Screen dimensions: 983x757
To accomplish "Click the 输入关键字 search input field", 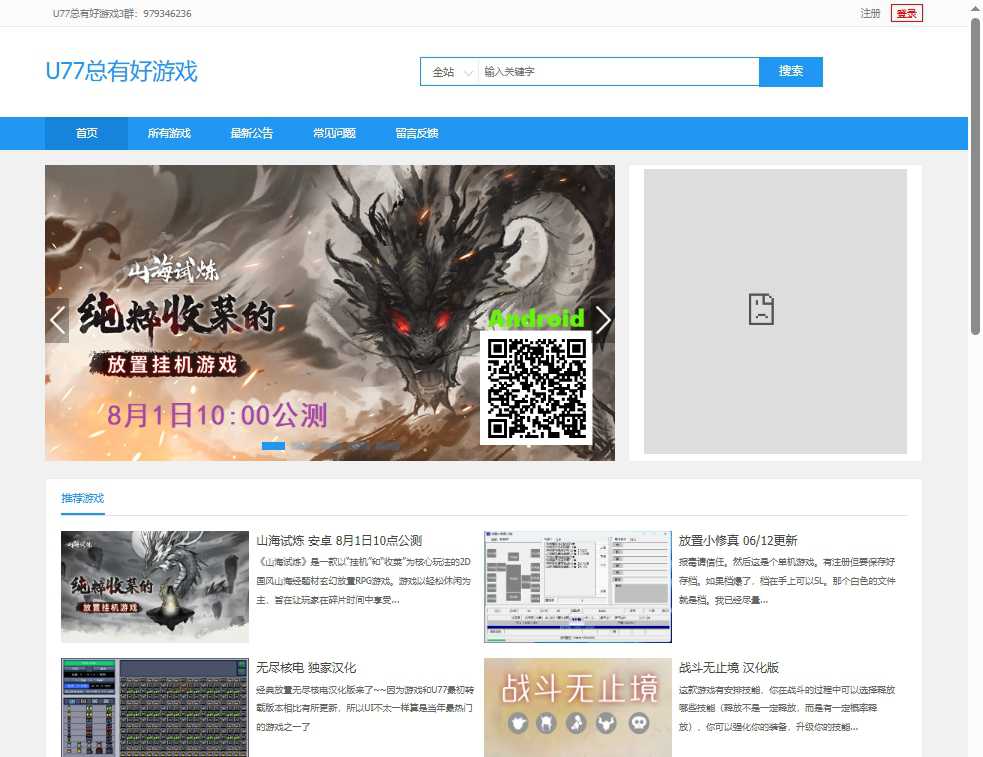I will [617, 72].
